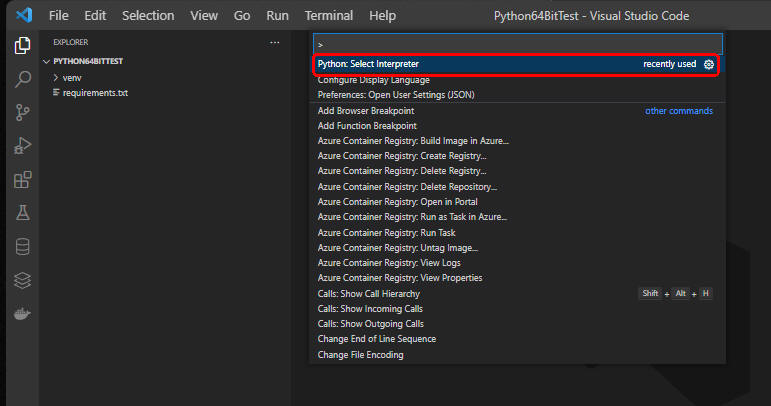The image size is (771, 406).
Task: Click the requirements.txt file icon
Action: point(56,92)
